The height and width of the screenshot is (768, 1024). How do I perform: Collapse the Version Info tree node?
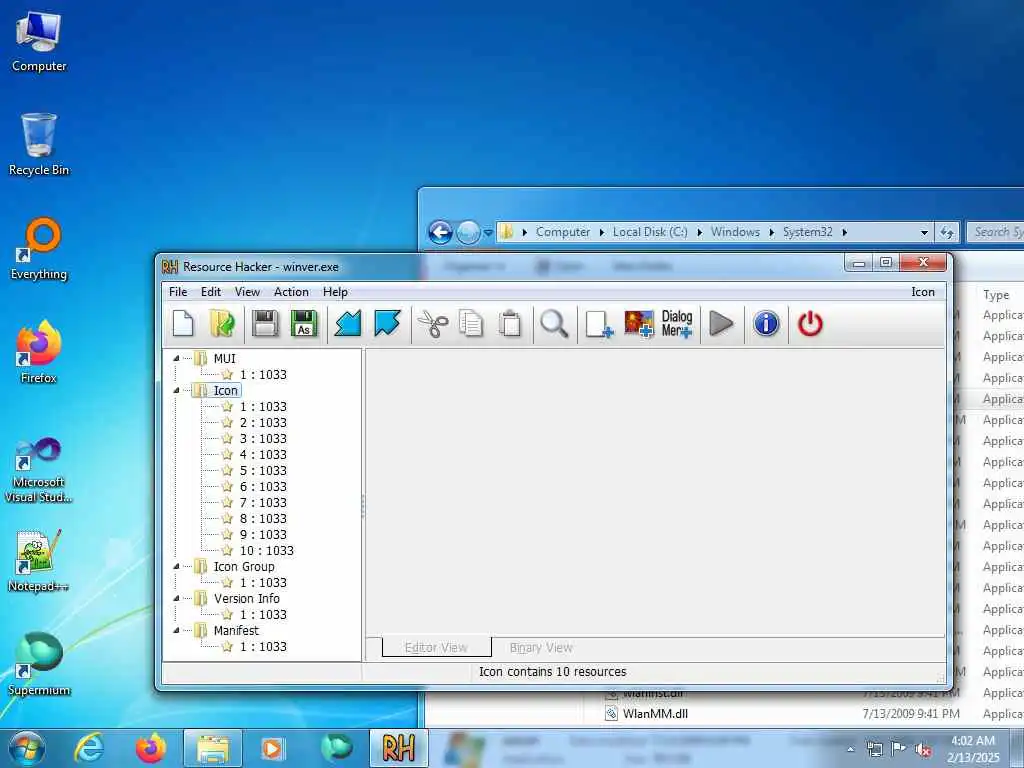click(176, 599)
